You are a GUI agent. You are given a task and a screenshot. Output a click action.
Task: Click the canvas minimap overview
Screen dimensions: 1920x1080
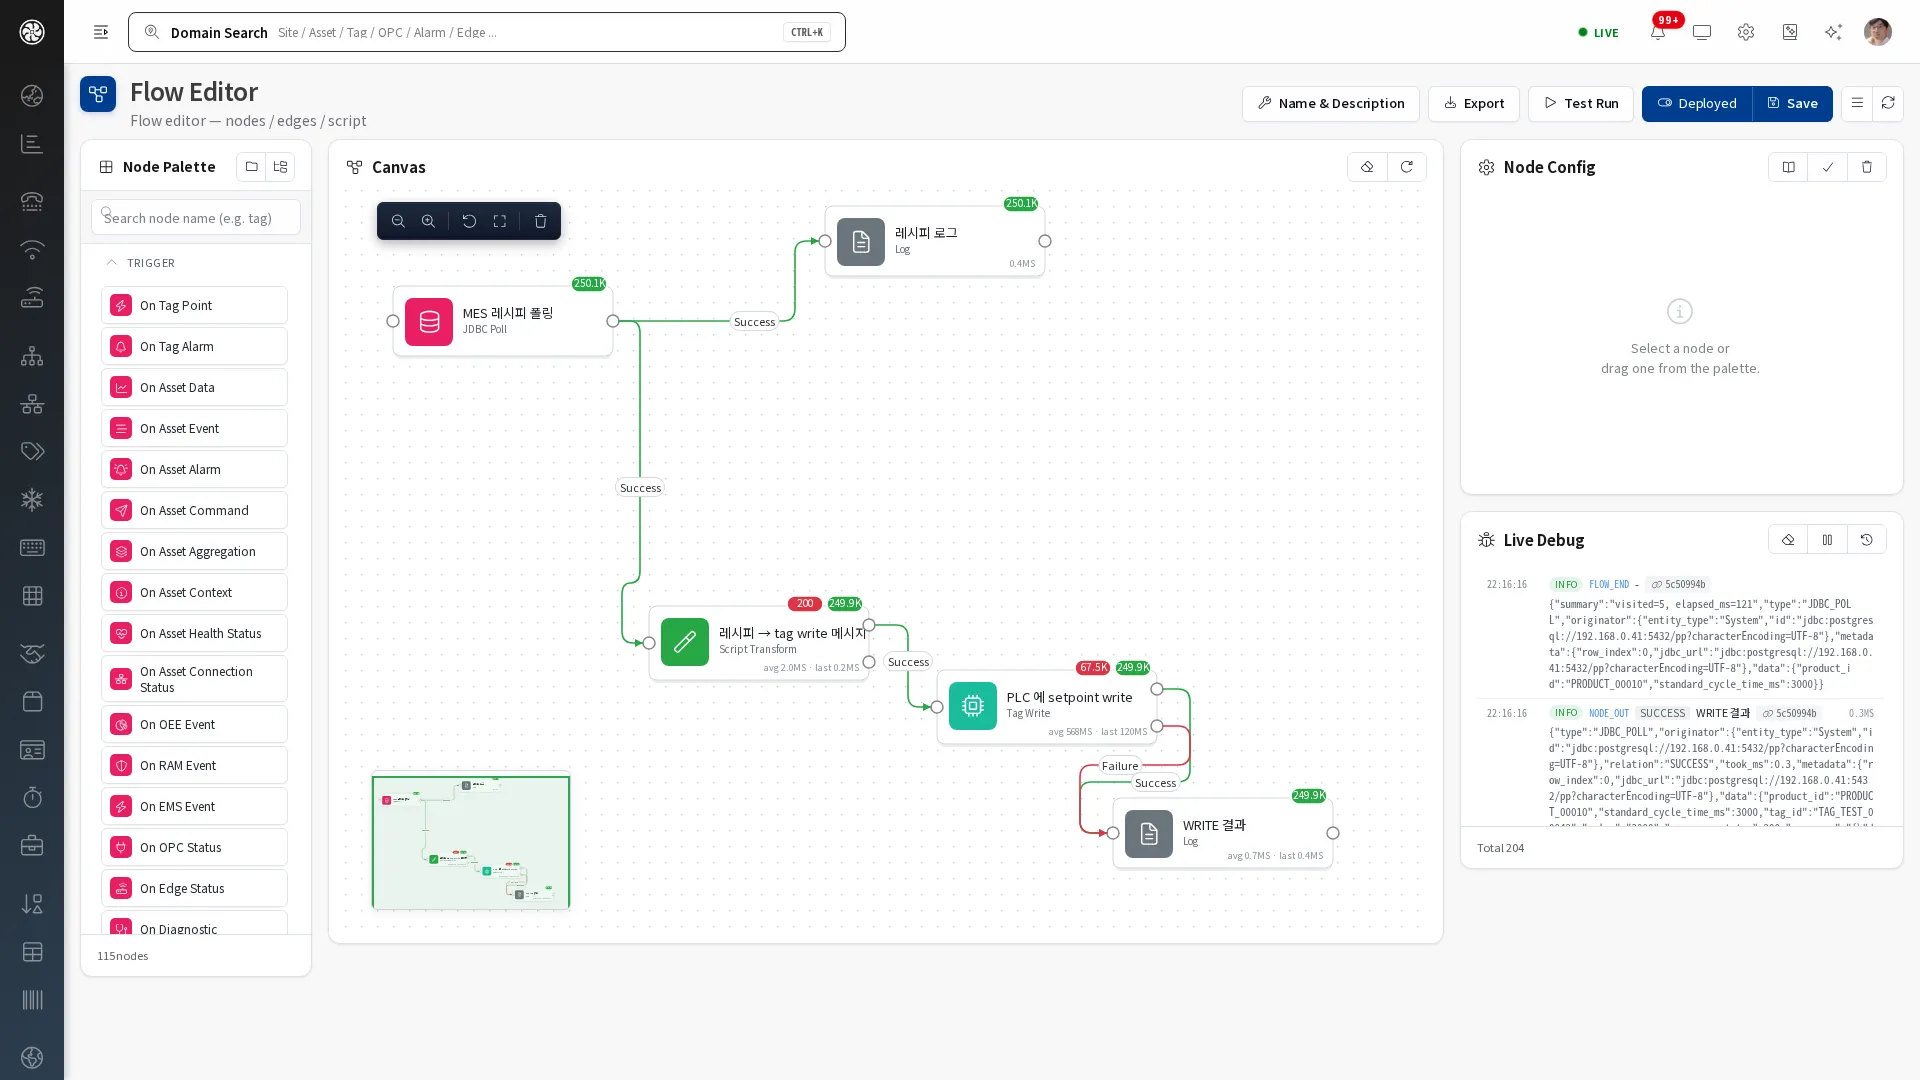pos(471,842)
